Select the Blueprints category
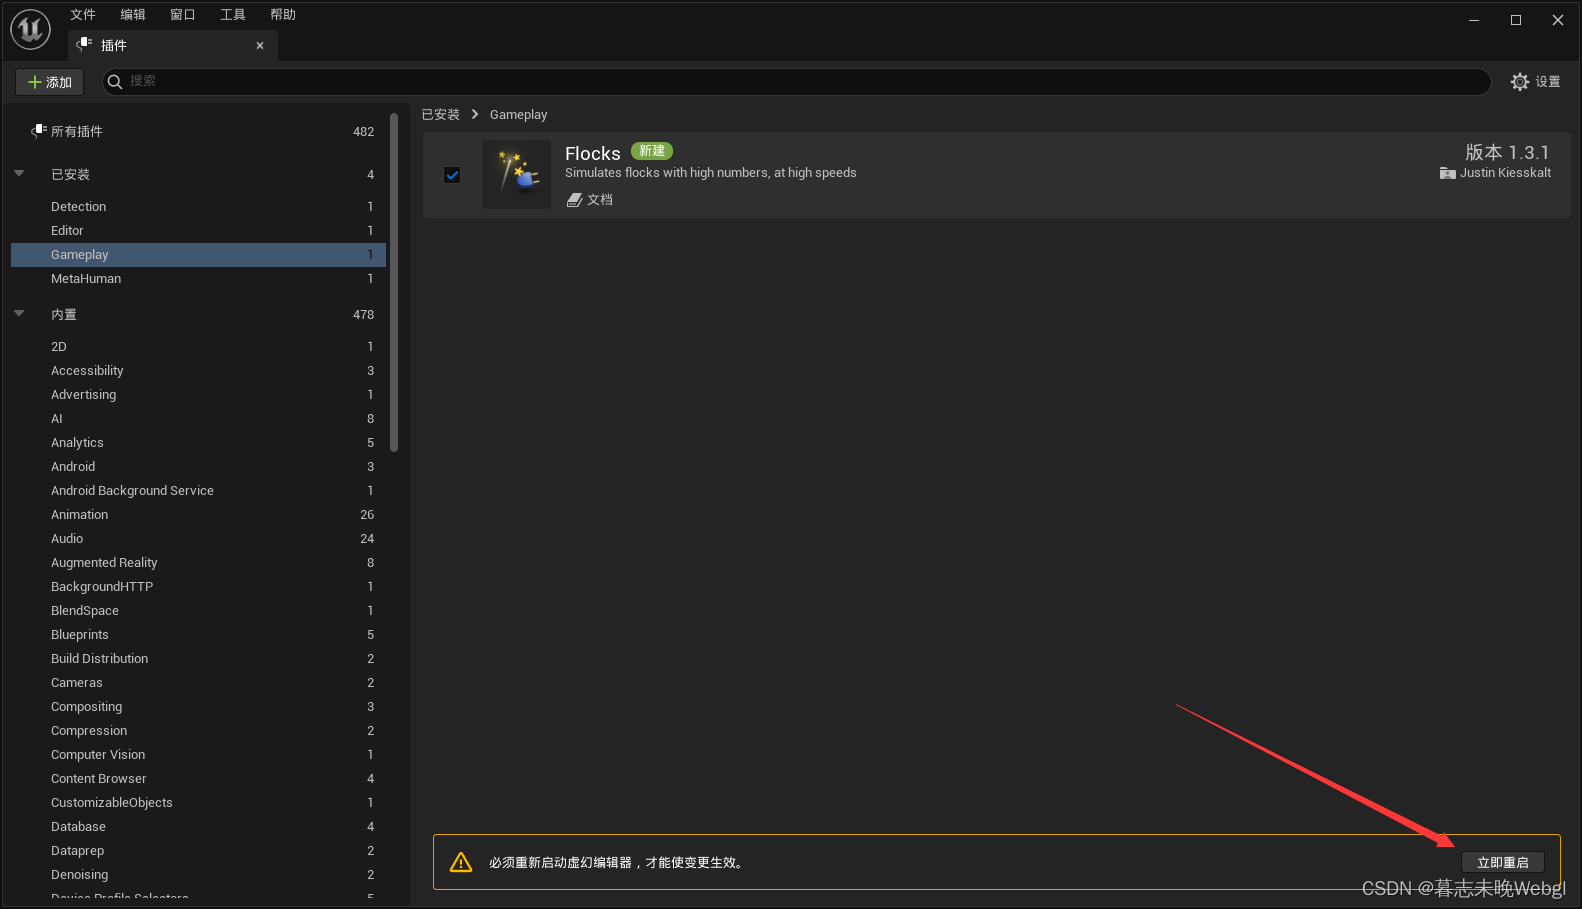The image size is (1582, 909). 198,635
